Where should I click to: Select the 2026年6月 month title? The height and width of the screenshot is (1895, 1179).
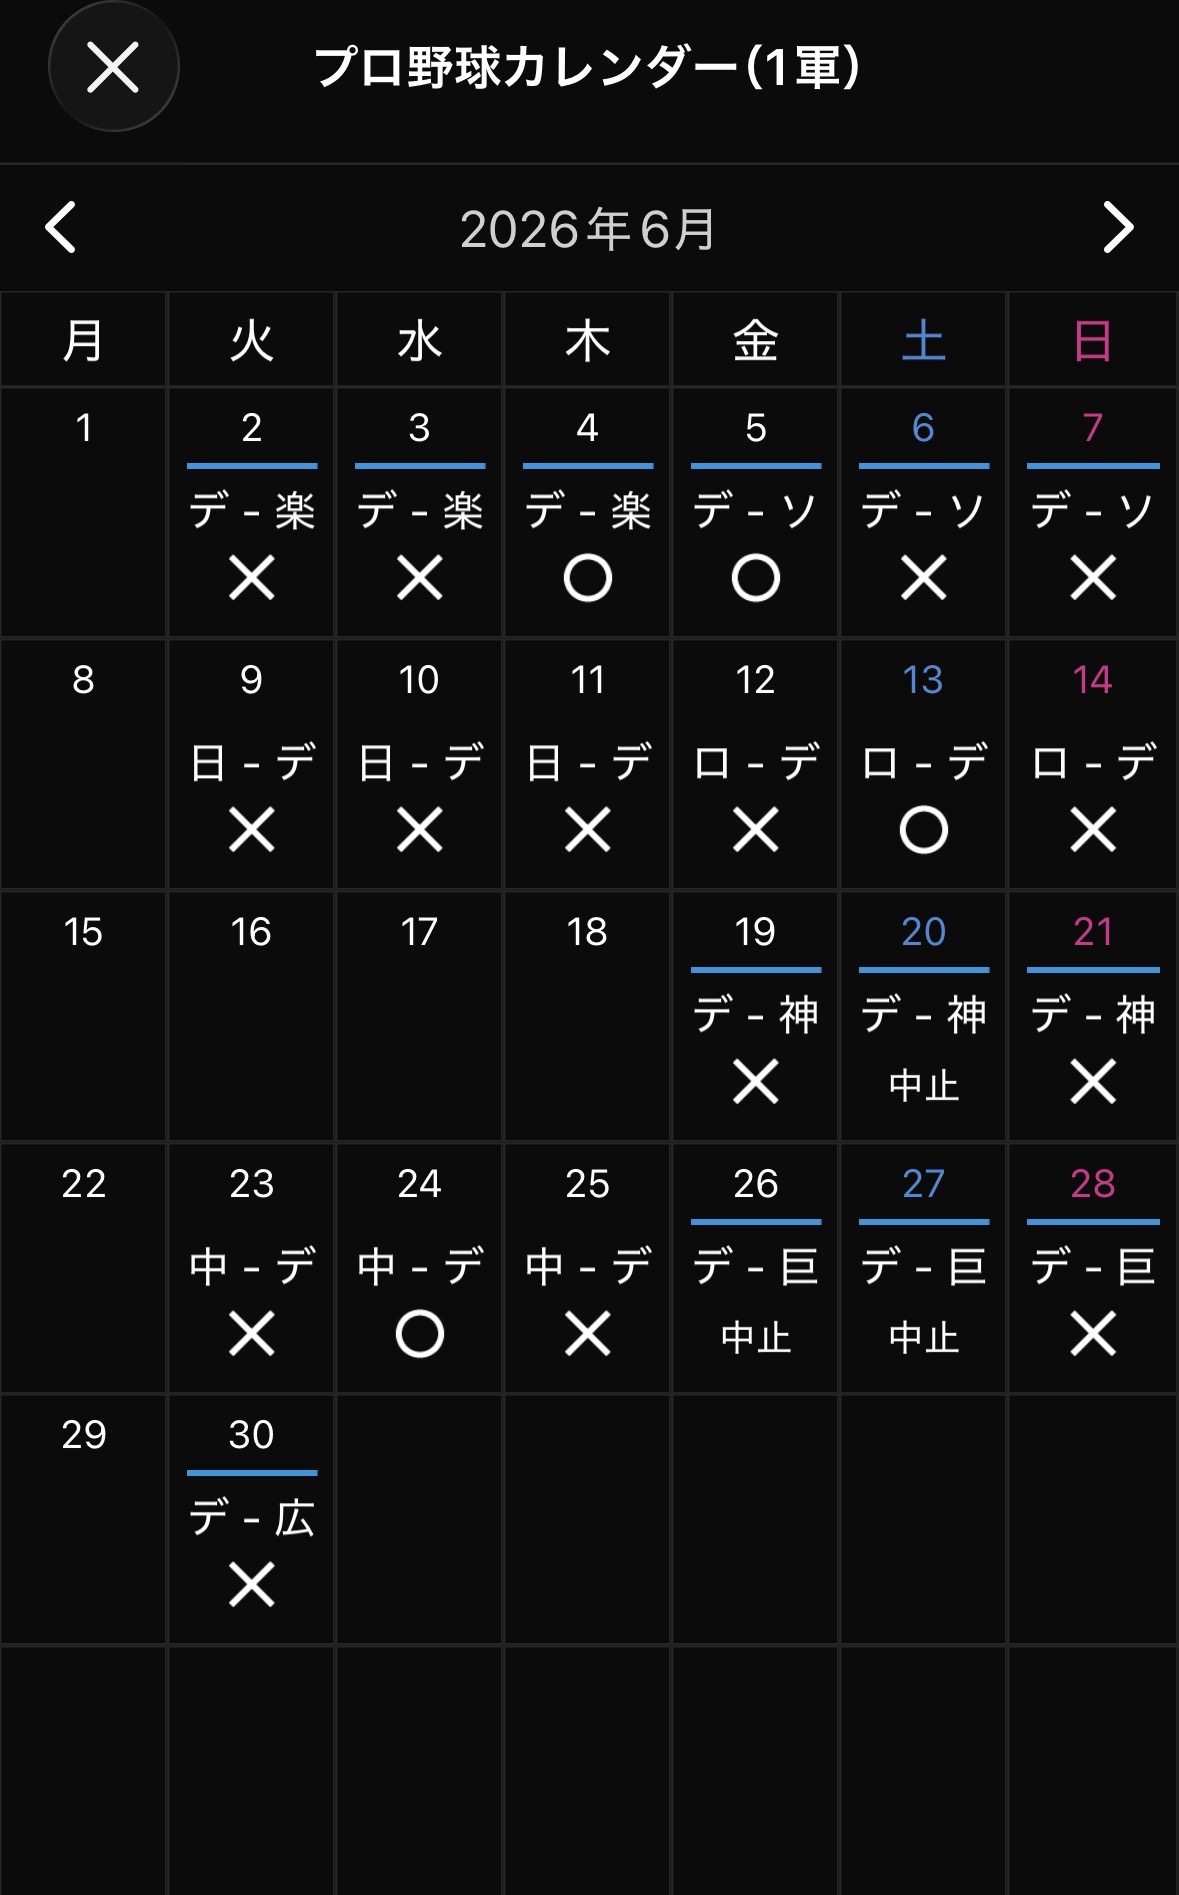pos(588,229)
